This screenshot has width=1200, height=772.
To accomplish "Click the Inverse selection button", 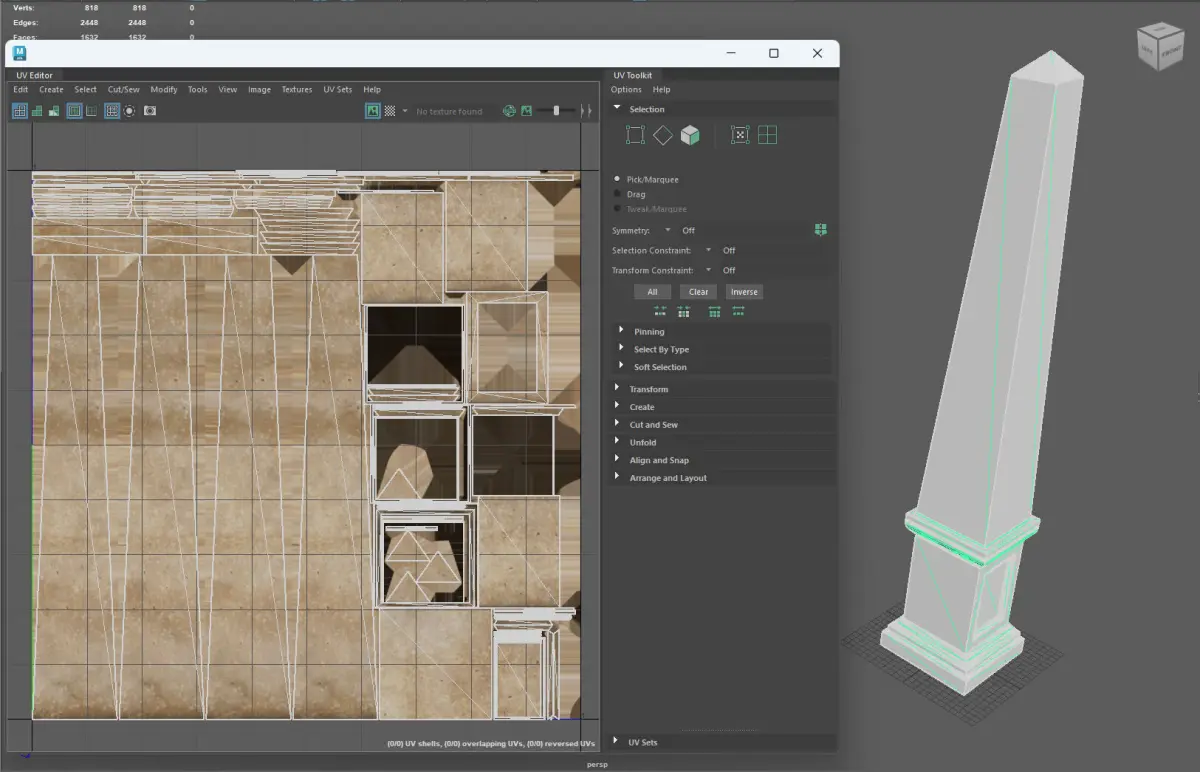I will tap(744, 292).
